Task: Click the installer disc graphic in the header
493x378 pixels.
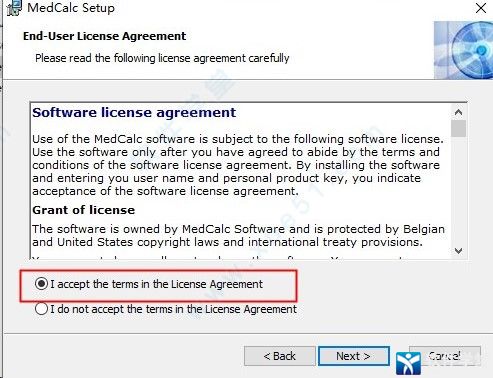Action: point(463,50)
